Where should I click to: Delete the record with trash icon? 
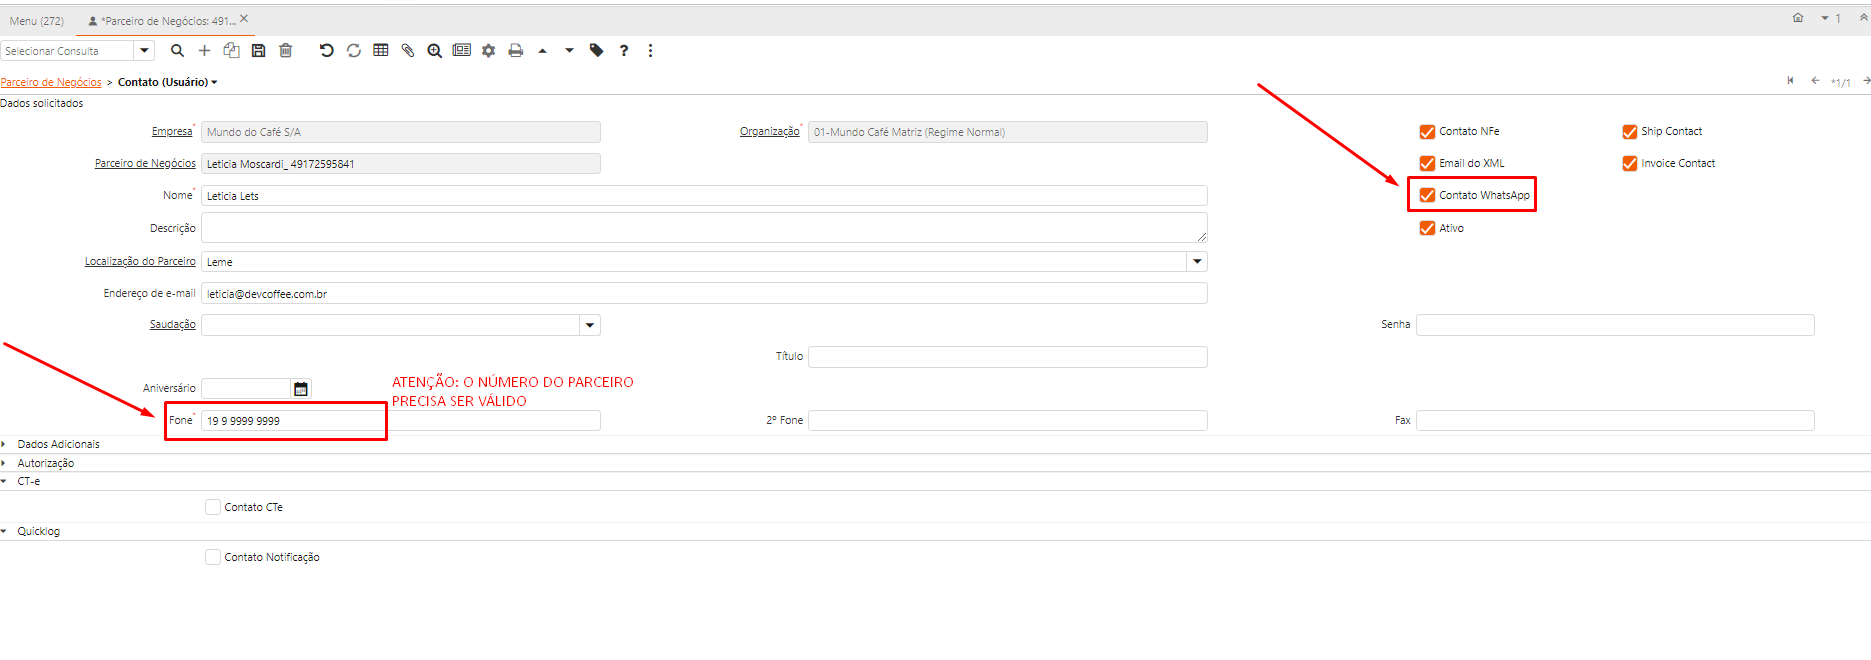(x=286, y=51)
